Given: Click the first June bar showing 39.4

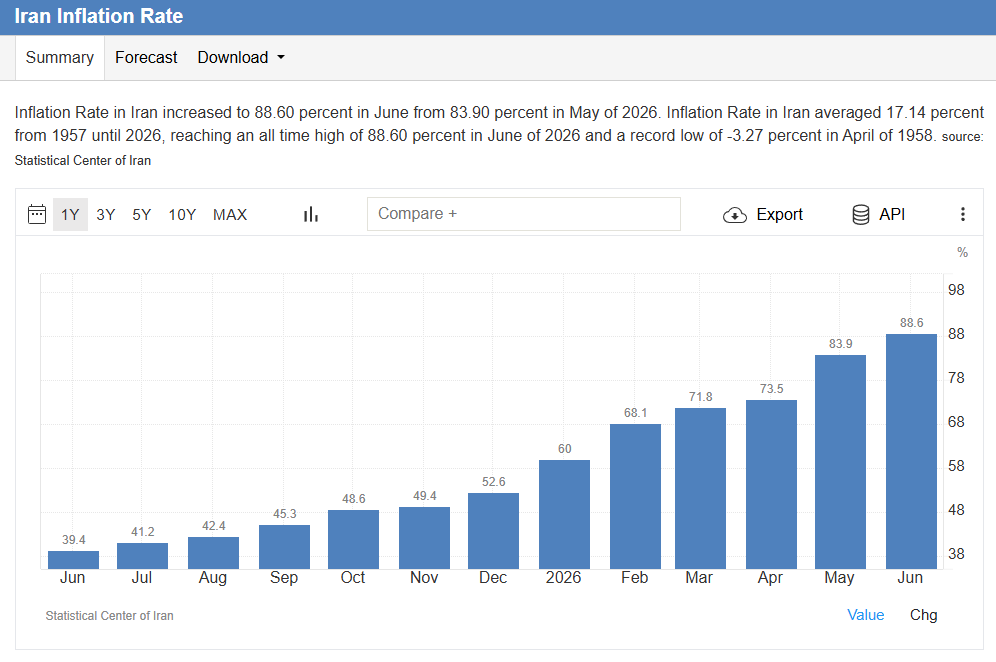Looking at the screenshot, I should 74,560.
